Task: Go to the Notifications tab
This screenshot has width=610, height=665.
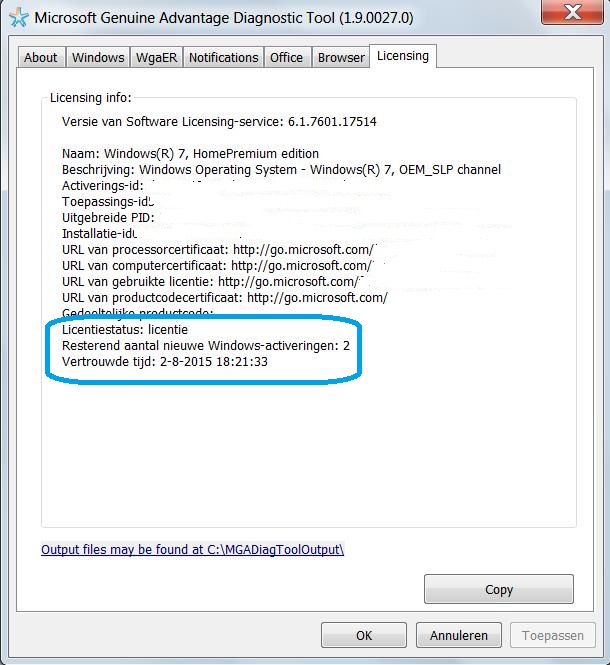Action: [224, 57]
